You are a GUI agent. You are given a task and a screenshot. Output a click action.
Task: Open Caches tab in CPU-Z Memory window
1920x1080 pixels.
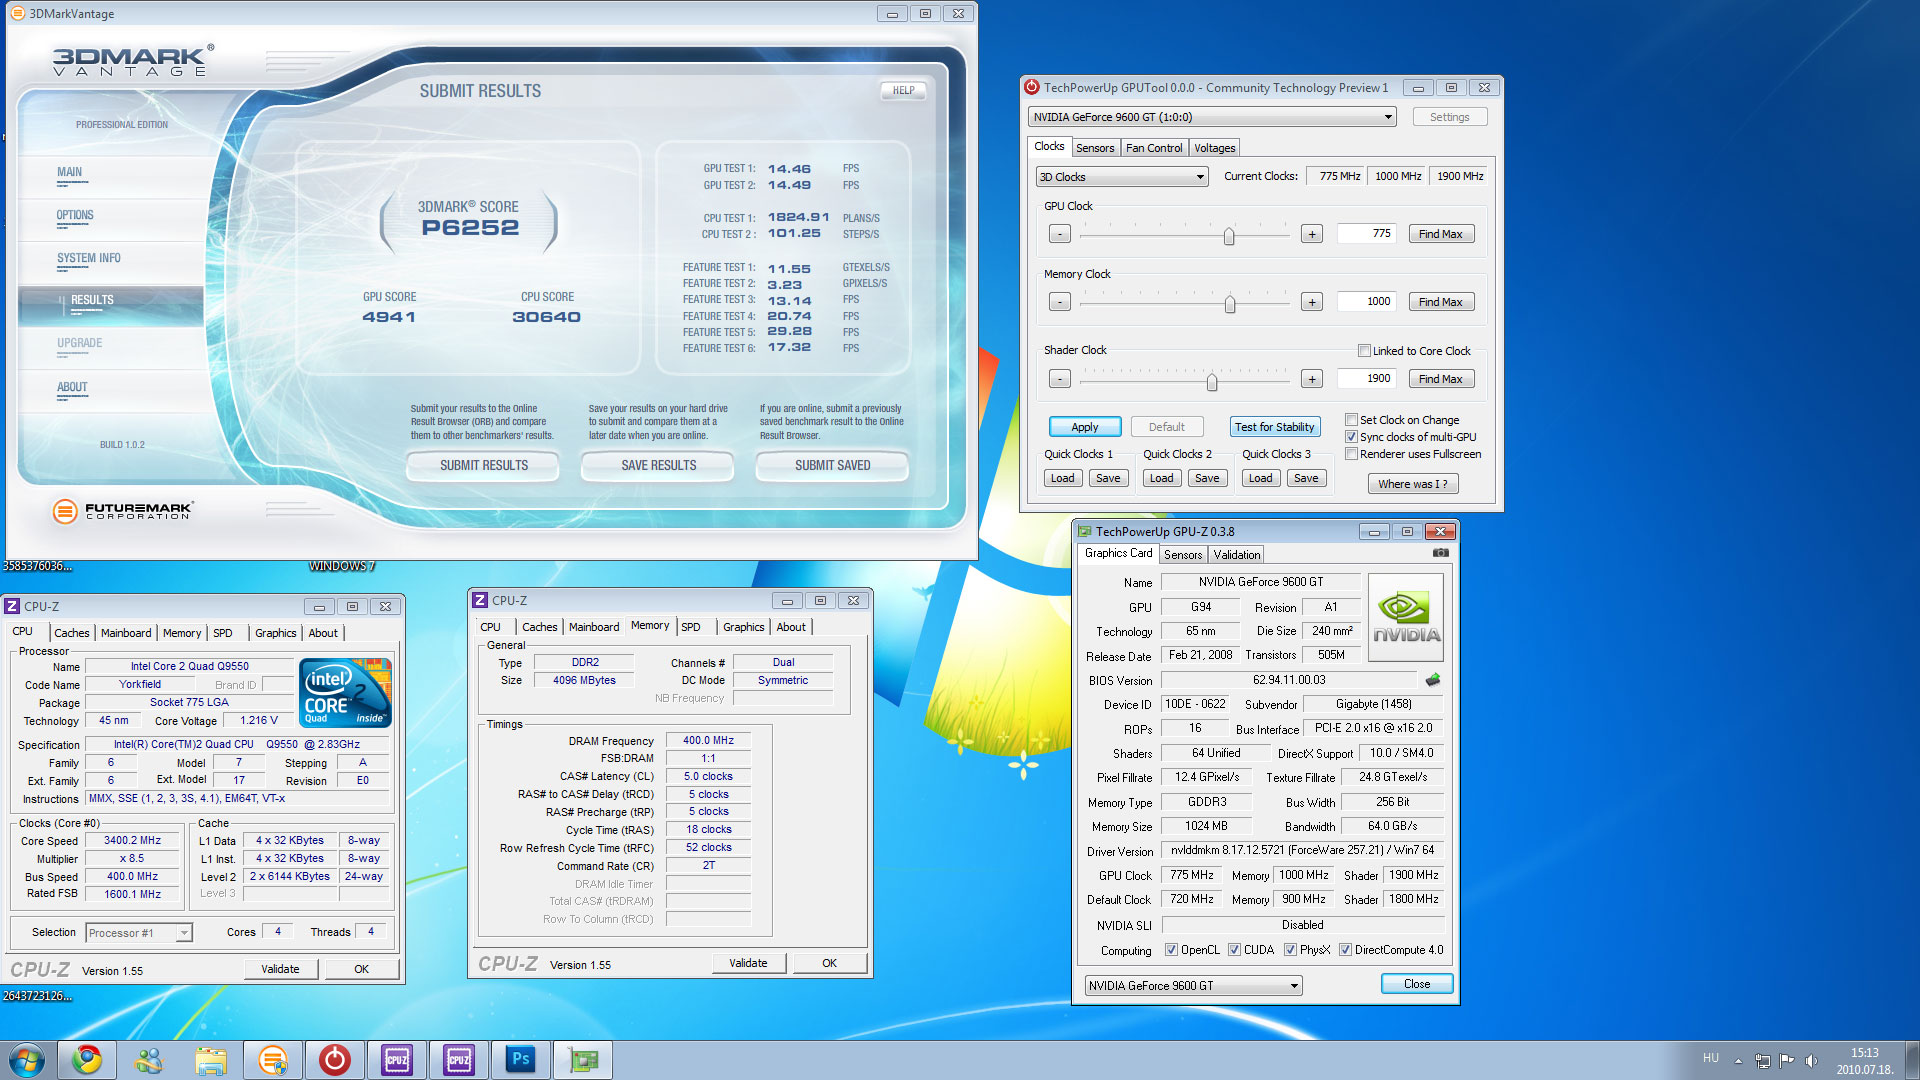pyautogui.click(x=539, y=627)
